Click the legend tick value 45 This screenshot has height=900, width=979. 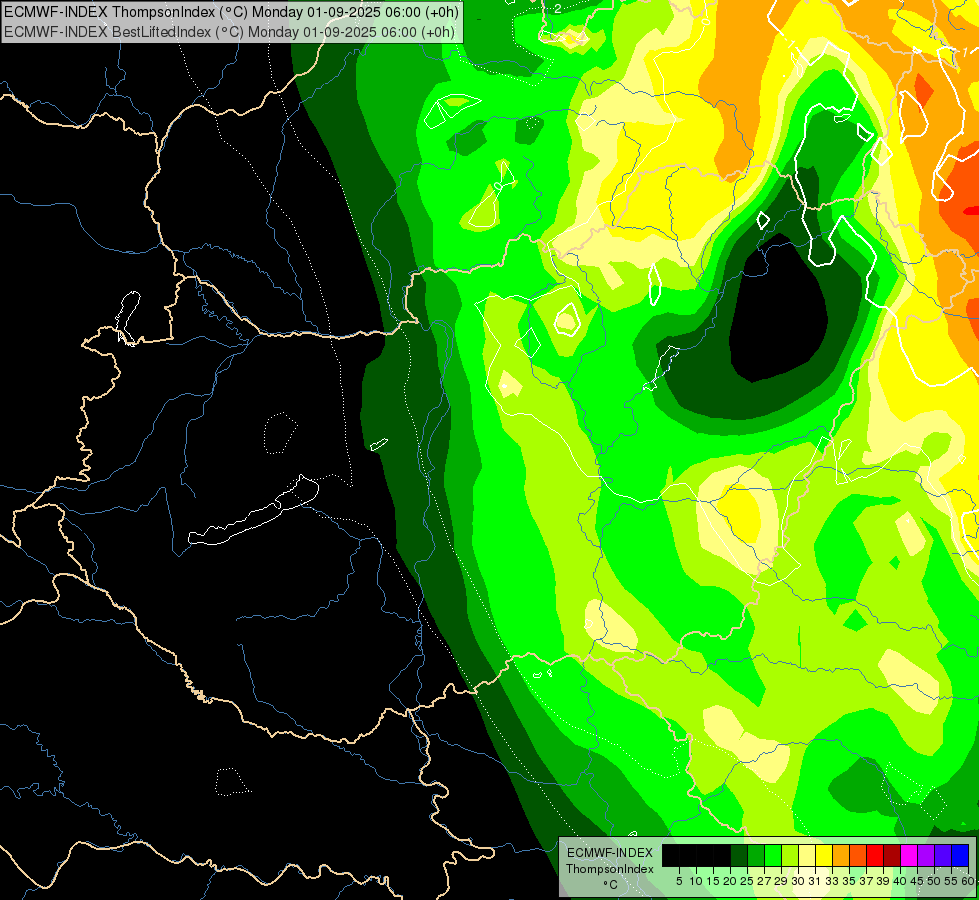tap(918, 881)
